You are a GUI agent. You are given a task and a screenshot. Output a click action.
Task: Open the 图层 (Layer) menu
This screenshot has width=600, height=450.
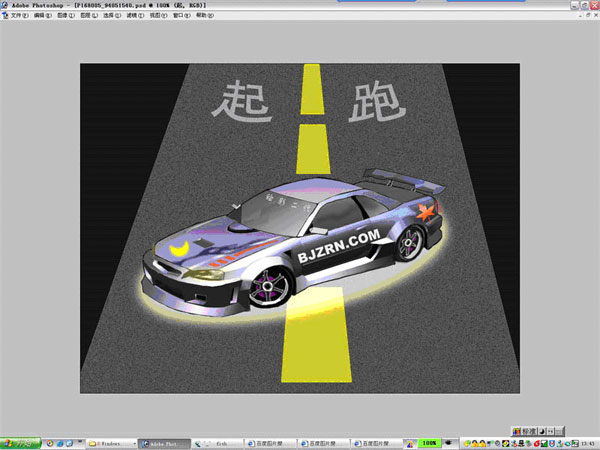pos(89,15)
